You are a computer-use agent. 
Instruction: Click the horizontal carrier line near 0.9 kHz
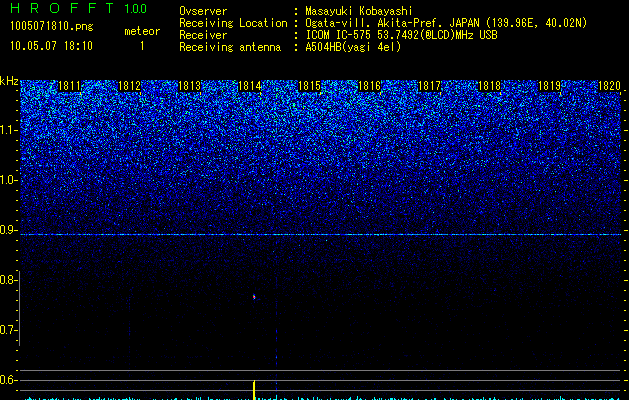(321, 234)
